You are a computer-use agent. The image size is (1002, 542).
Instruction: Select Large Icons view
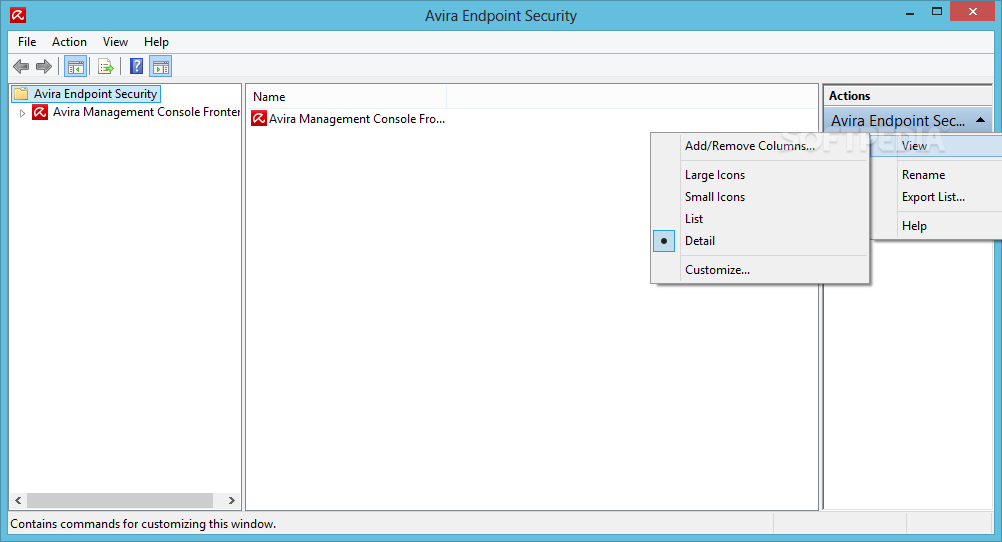[760, 174]
